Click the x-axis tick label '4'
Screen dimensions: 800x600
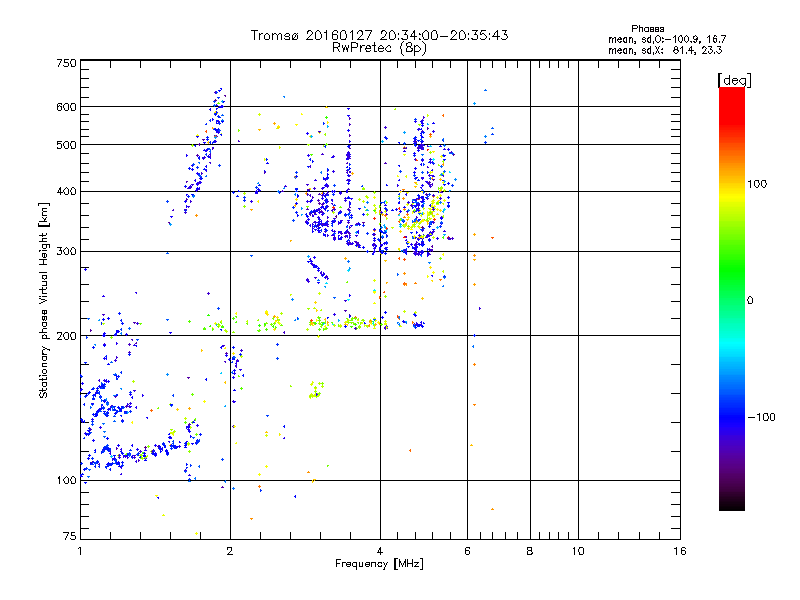[x=380, y=551]
